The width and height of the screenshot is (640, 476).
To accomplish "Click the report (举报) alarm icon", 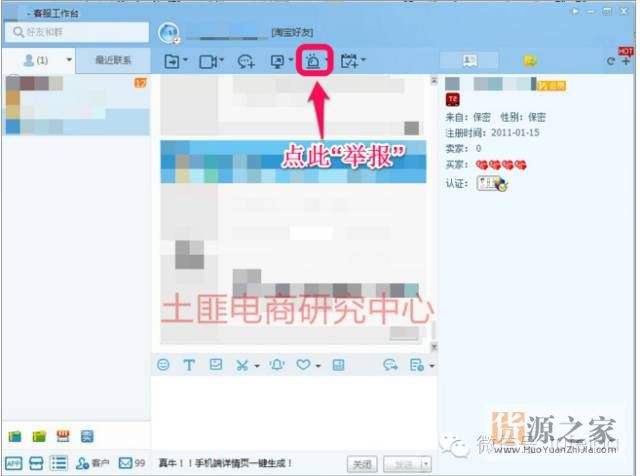I will coord(313,62).
